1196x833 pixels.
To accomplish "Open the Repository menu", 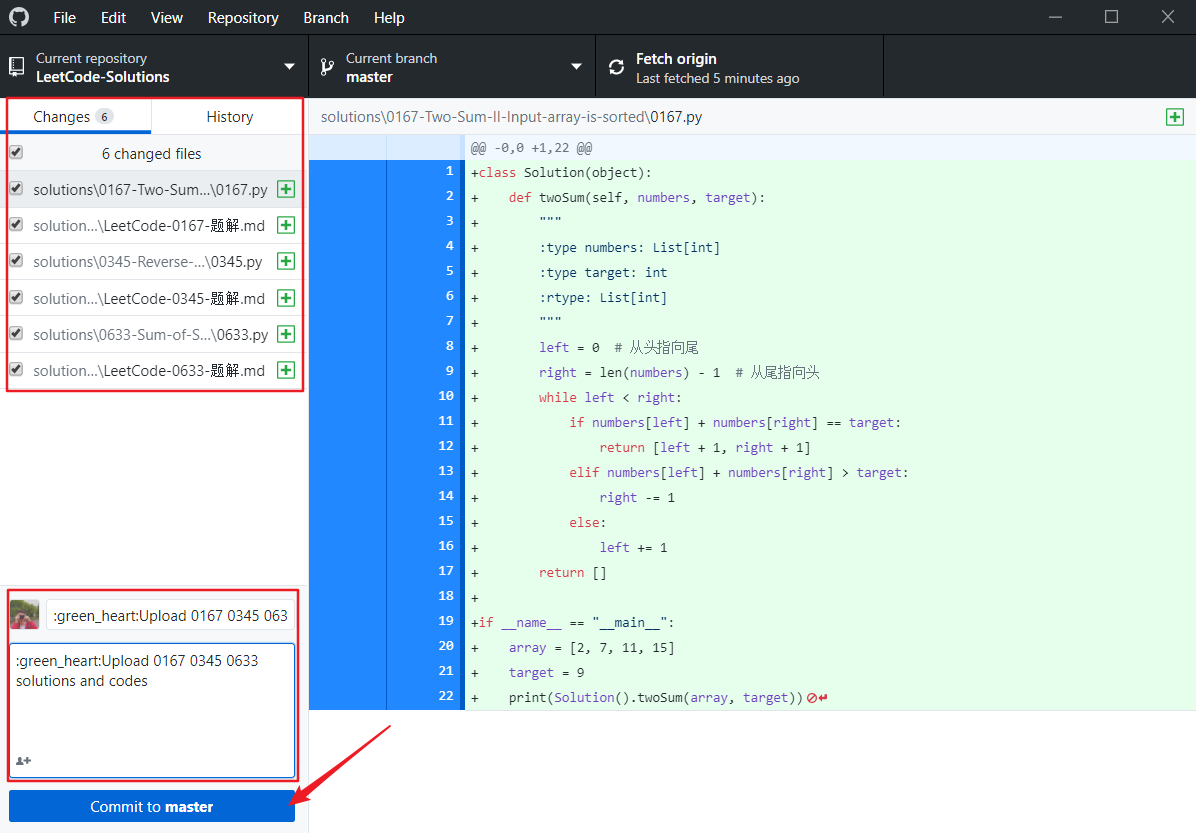I will 243,18.
